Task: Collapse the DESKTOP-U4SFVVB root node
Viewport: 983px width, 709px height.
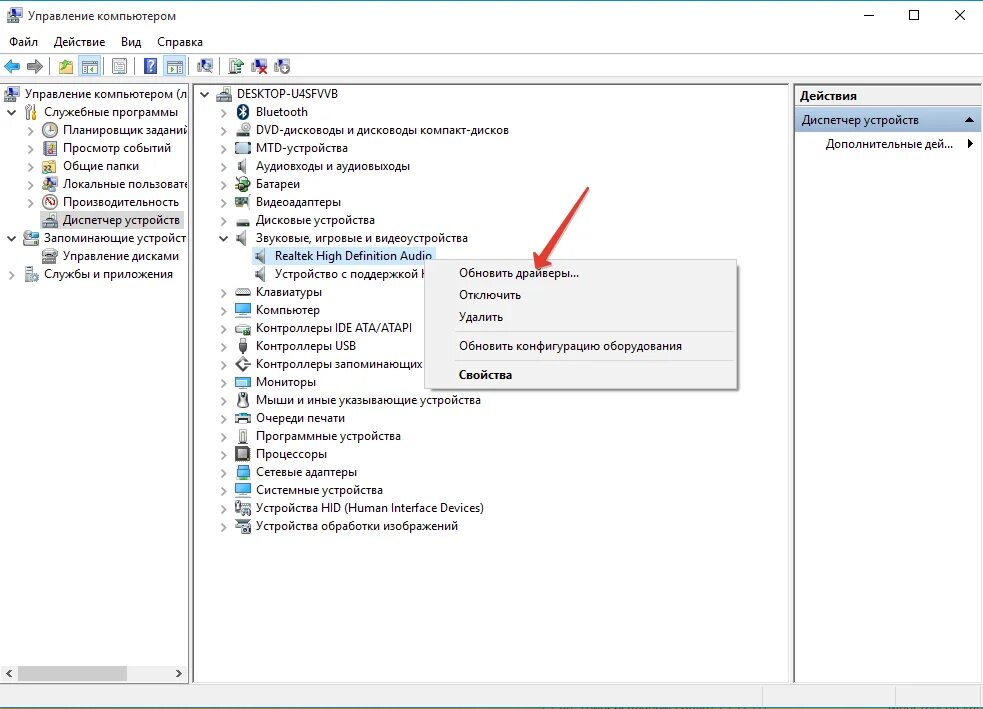Action: click(204, 95)
